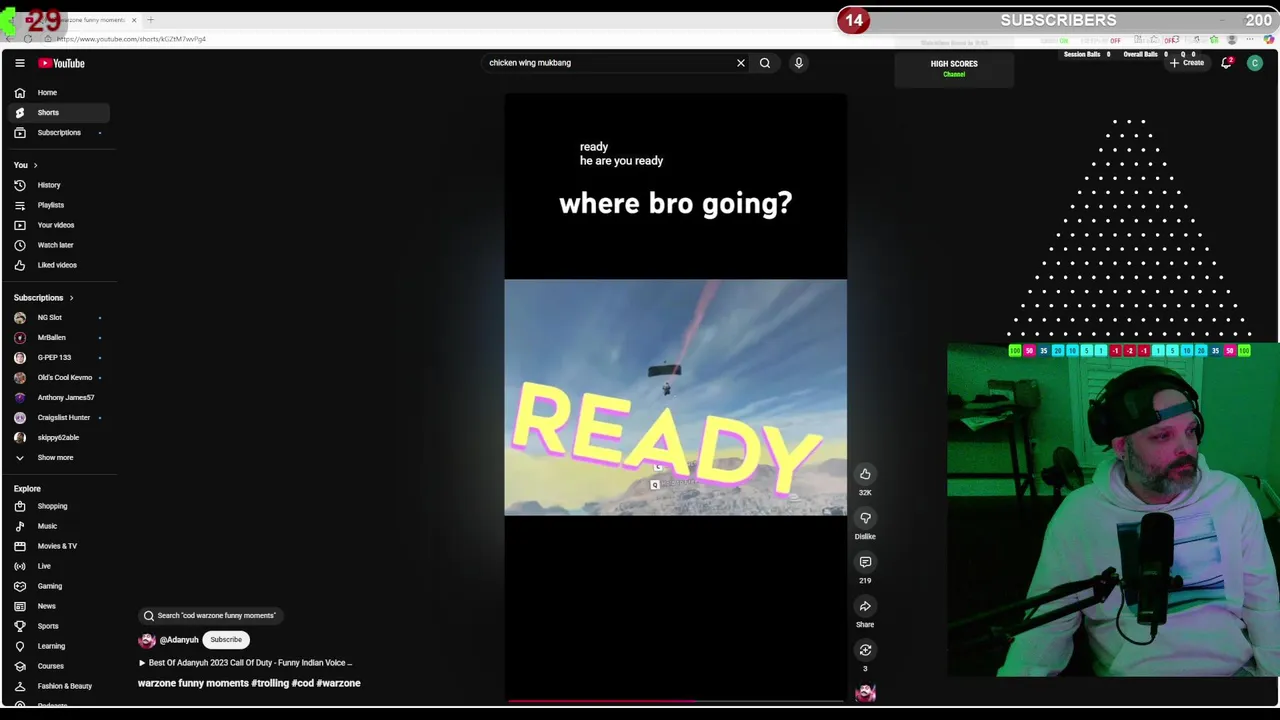Open the Anthony James57 channel subscription
This screenshot has width=1280, height=720.
(x=60, y=397)
